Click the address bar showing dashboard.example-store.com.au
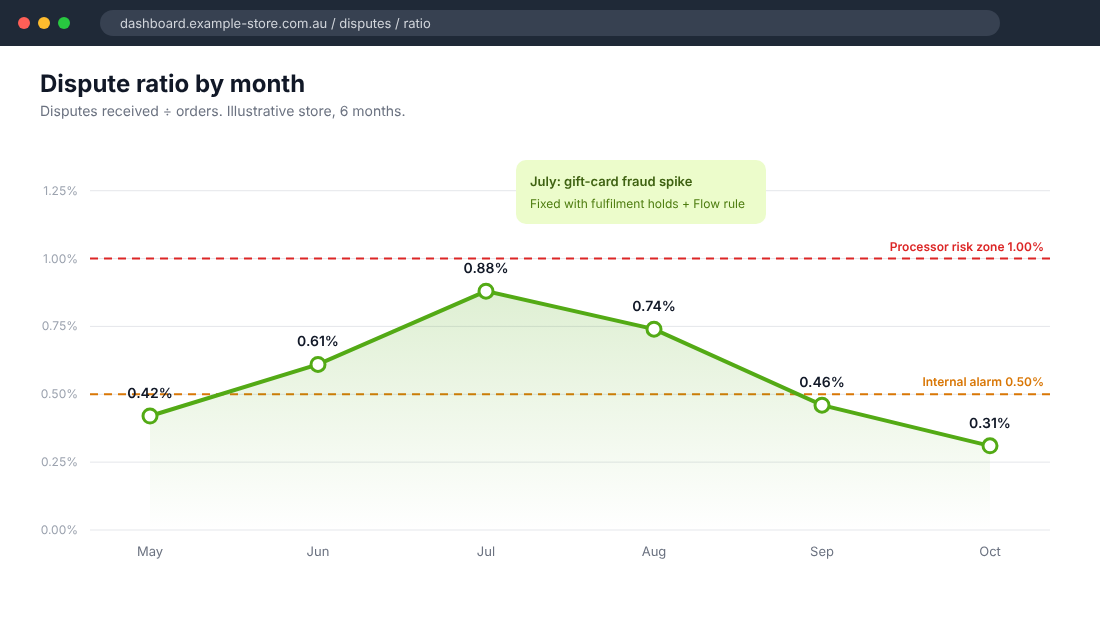The height and width of the screenshot is (640, 1100). pos(549,23)
